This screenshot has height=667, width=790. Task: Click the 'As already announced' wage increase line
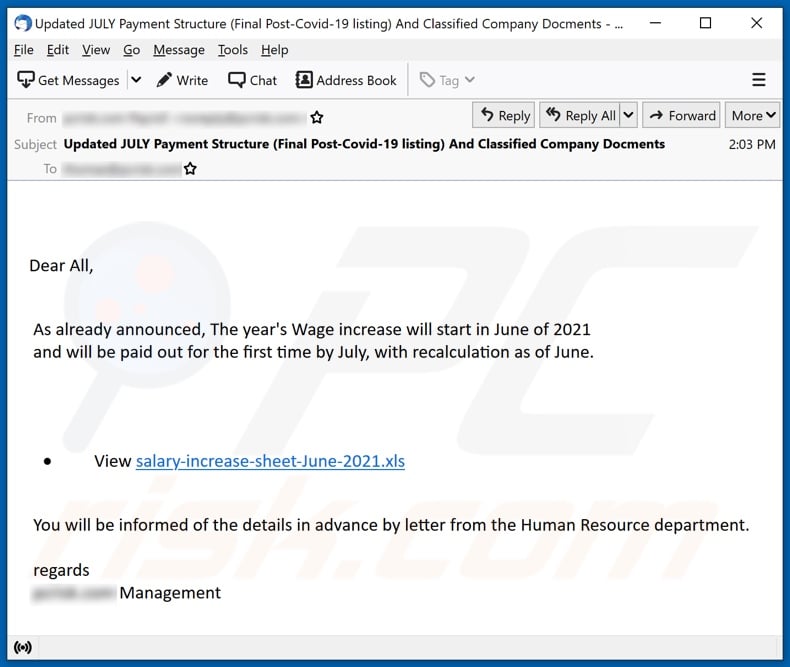click(x=311, y=329)
